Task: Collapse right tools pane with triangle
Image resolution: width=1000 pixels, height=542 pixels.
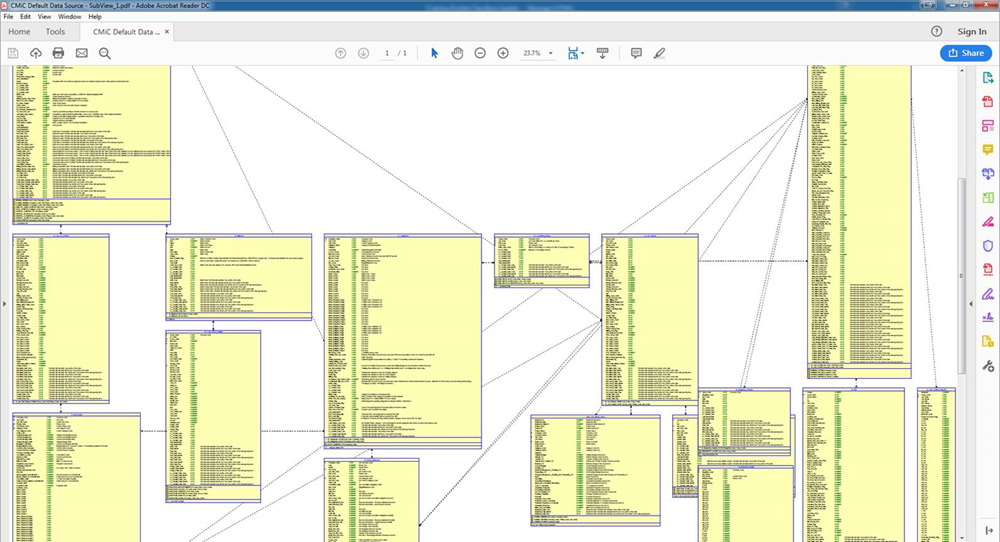Action: click(971, 304)
